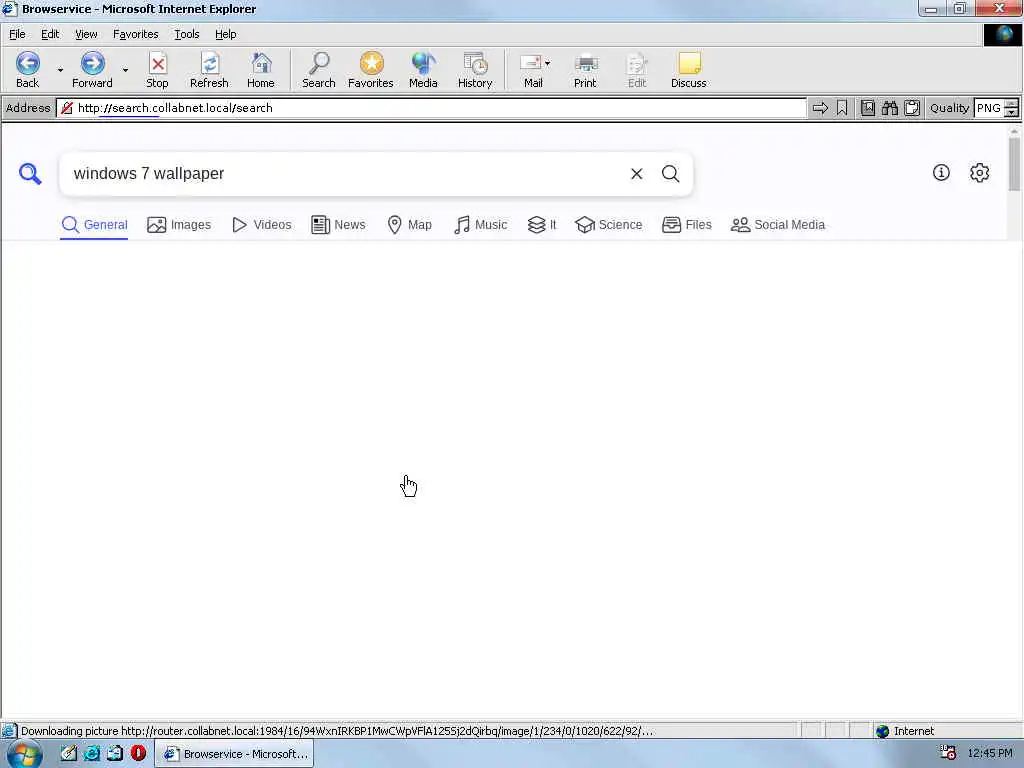Click the clipboard icon next to Quality
The width and height of the screenshot is (1024, 768).
912,108
